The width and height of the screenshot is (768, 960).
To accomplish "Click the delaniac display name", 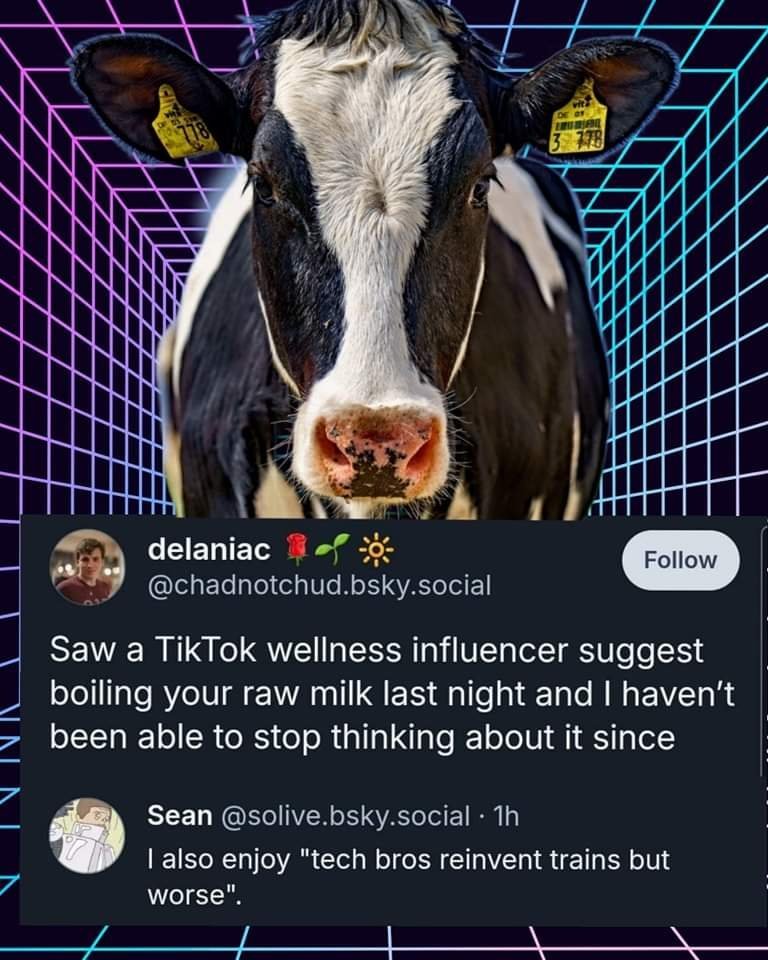I will pos(209,549).
